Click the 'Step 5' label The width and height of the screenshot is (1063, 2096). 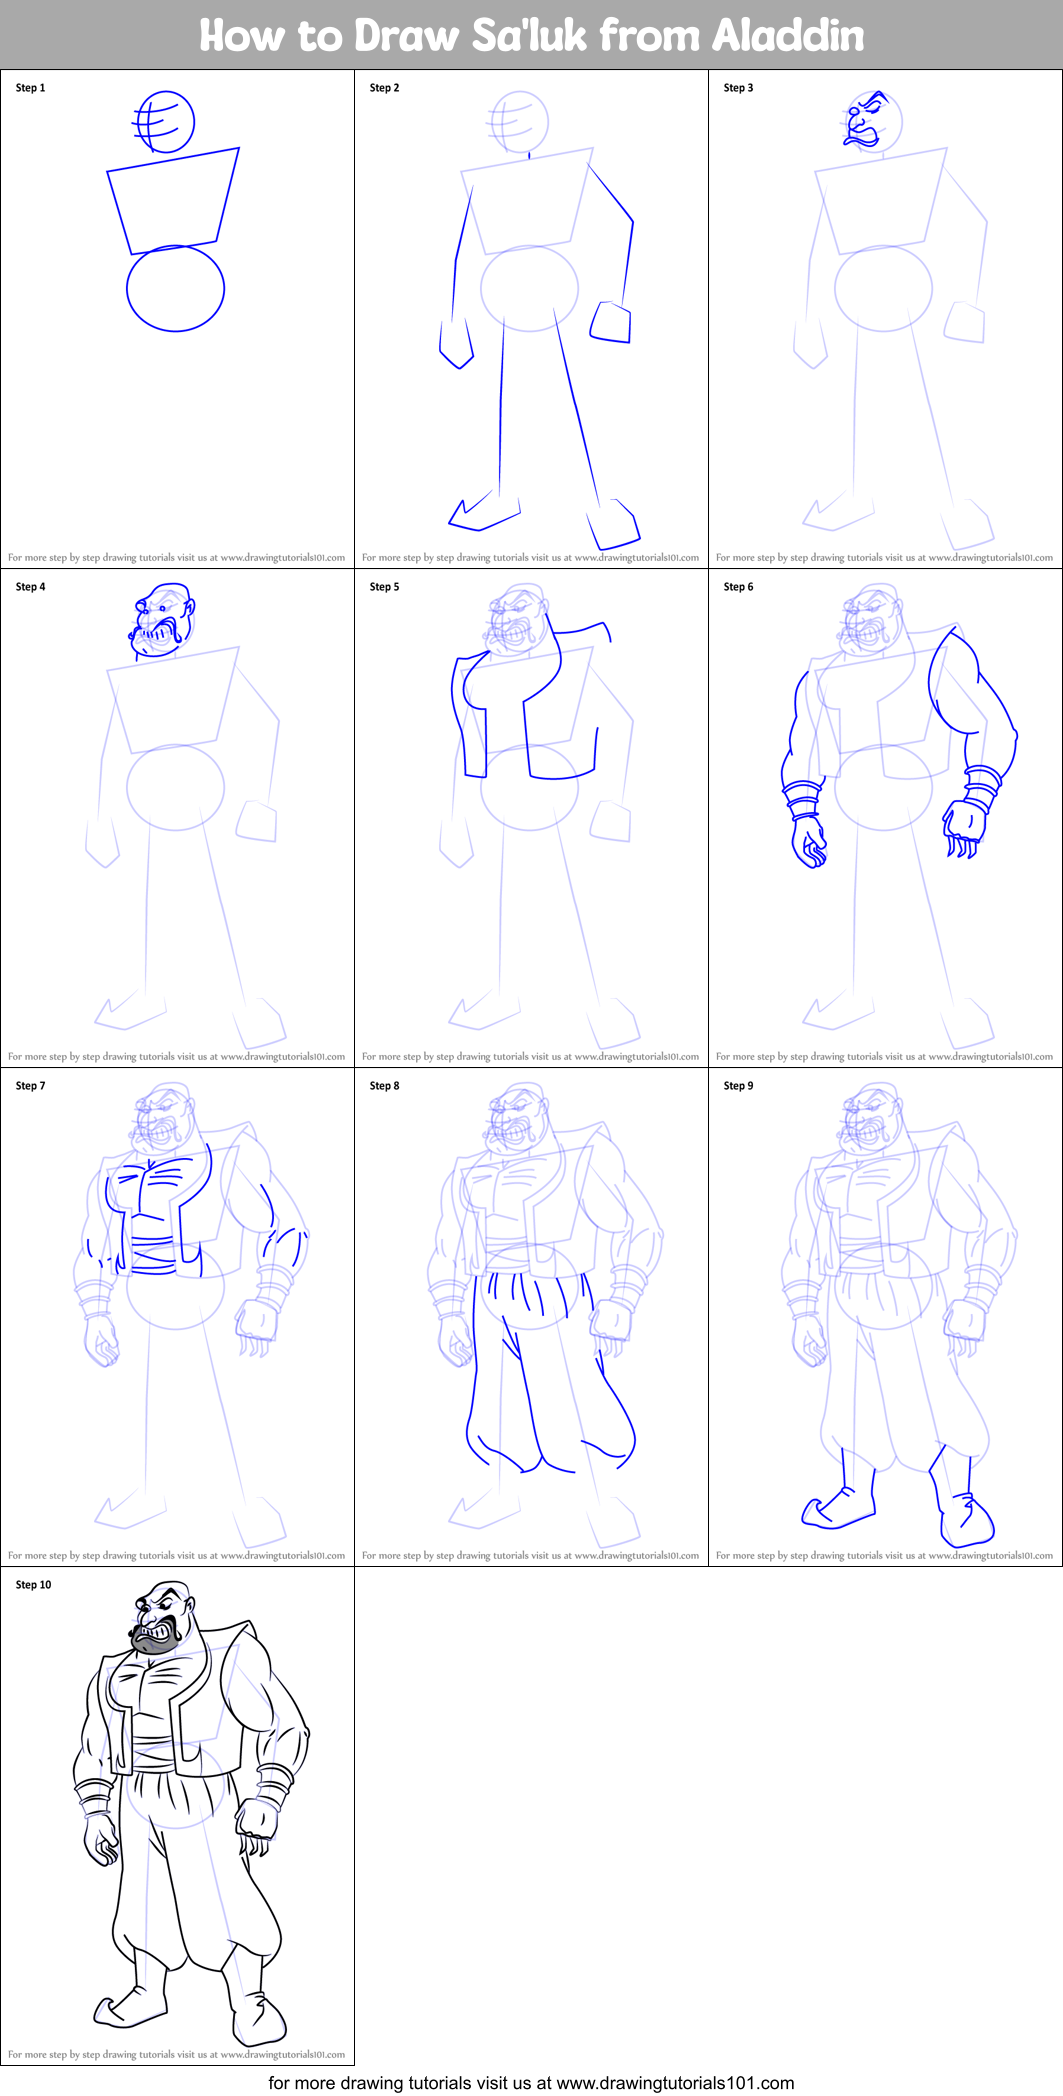(384, 587)
